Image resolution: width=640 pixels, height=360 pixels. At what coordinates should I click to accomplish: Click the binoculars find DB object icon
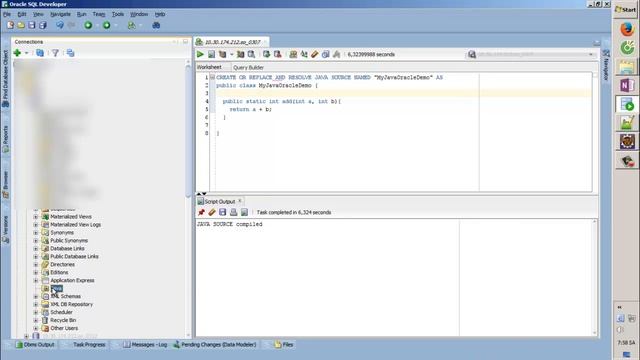tap(156, 25)
